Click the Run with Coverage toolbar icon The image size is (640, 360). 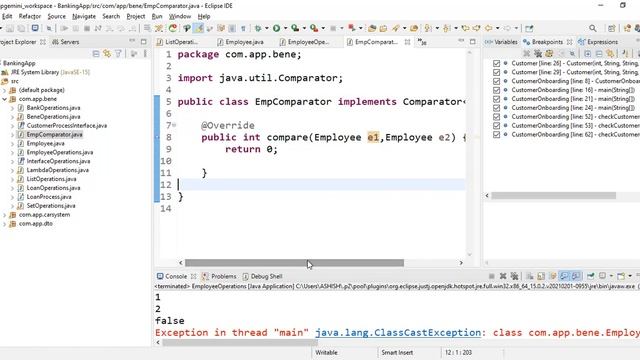click(x=295, y=28)
